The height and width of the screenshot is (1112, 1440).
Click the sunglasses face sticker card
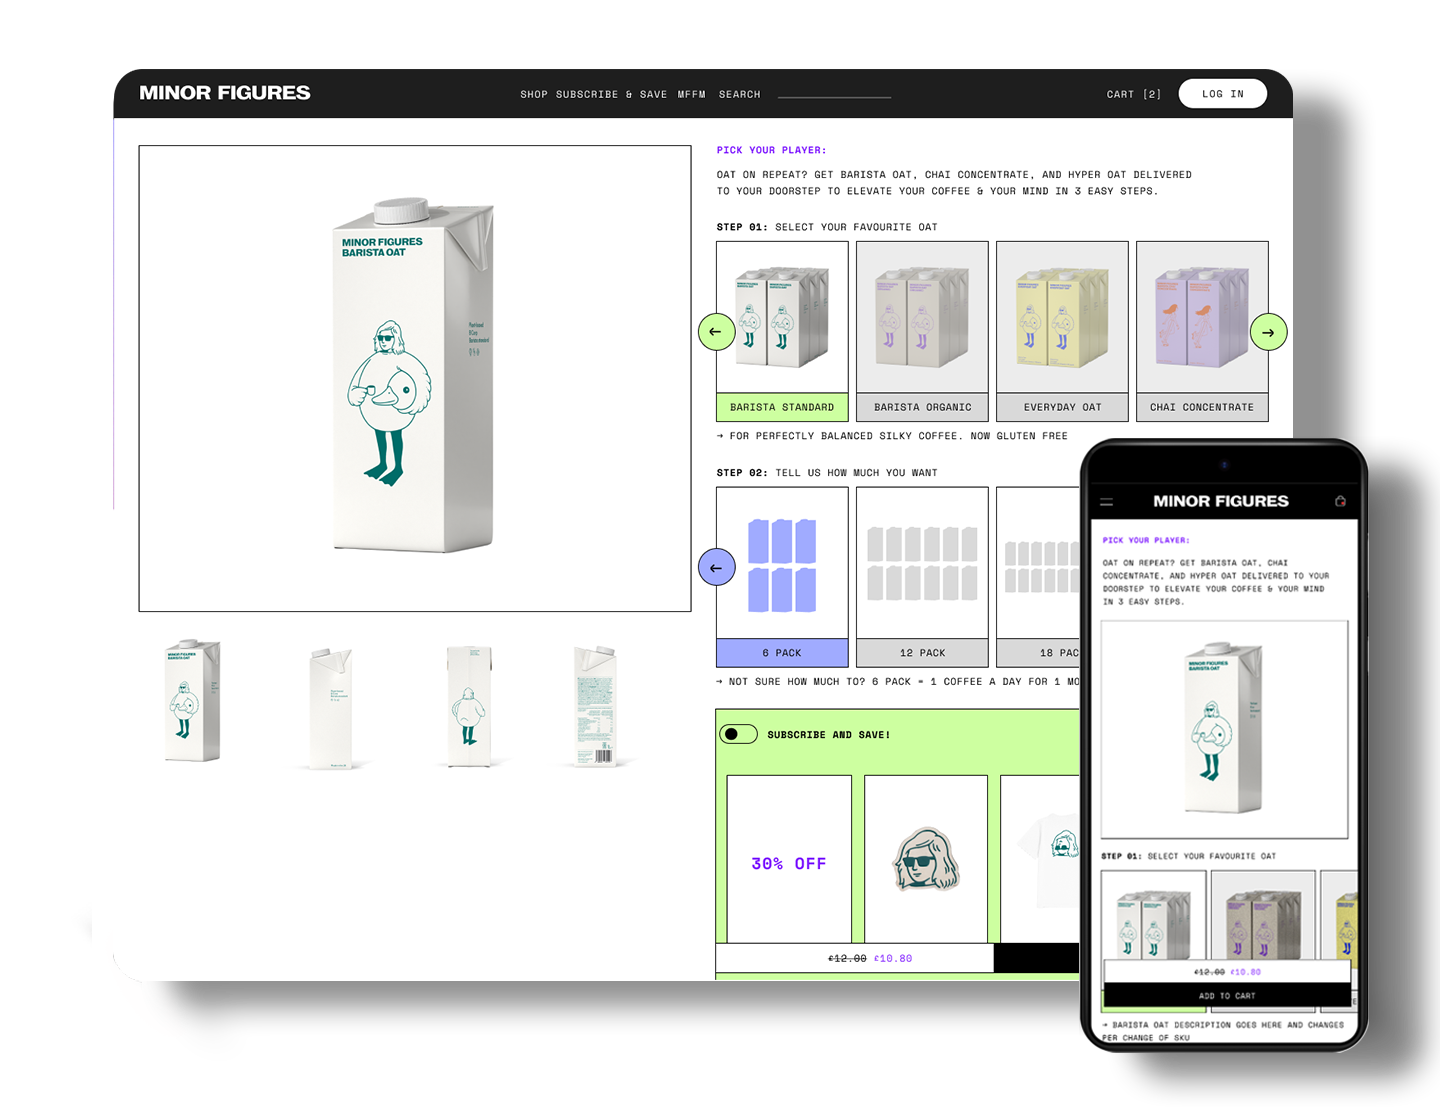pyautogui.click(x=926, y=859)
